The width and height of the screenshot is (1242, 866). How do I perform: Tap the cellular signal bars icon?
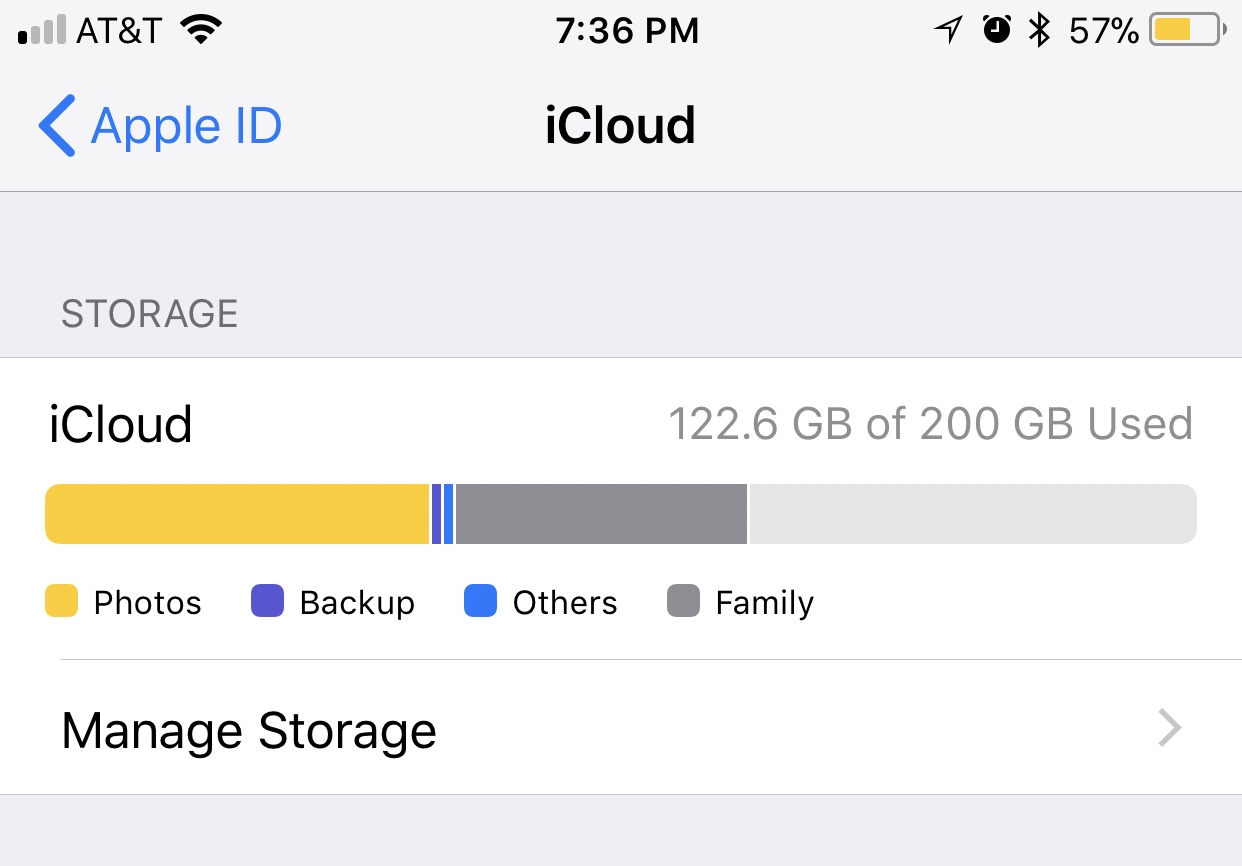pos(42,30)
